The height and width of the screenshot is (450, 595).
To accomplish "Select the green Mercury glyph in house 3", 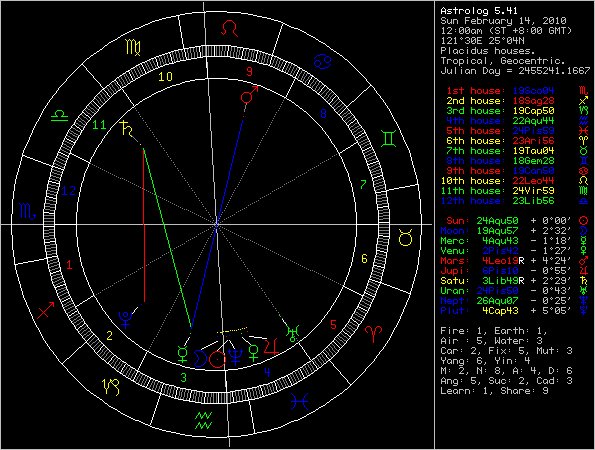I will coord(183,354).
